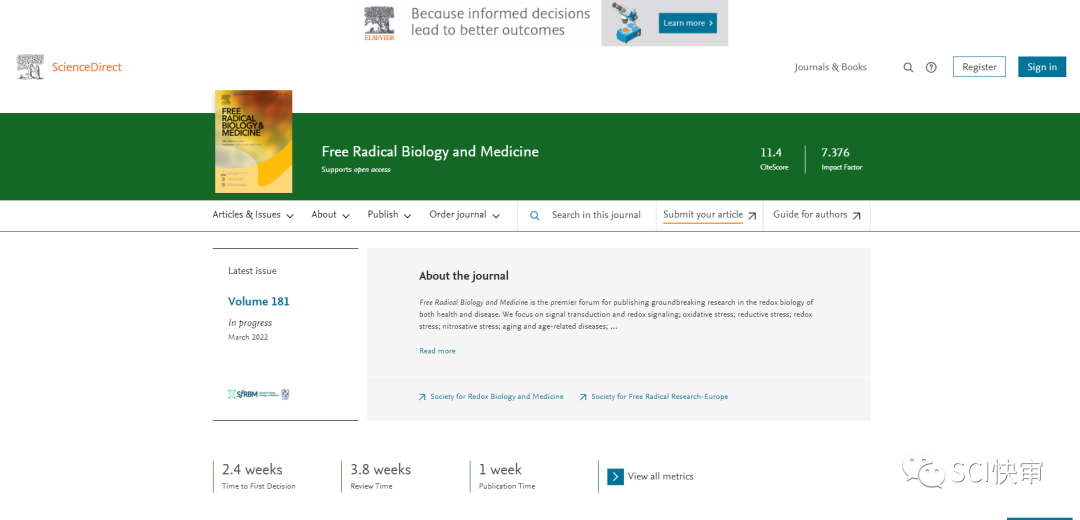The image size is (1080, 520).
Task: Expand the Articles & Issues dropdown
Action: click(x=253, y=215)
